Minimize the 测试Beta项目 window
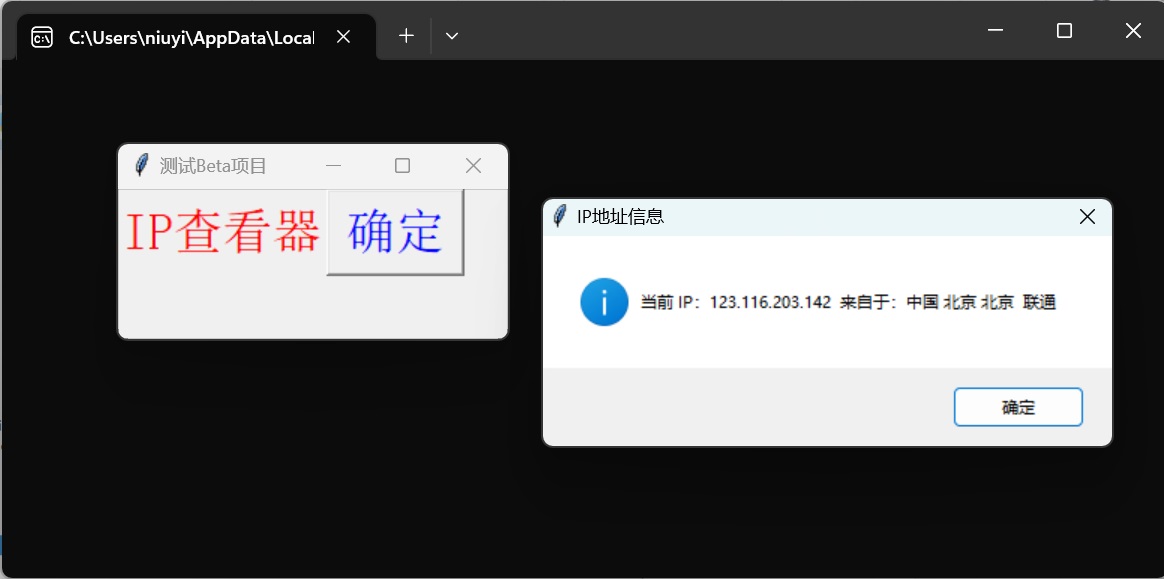1164x579 pixels. 333,166
